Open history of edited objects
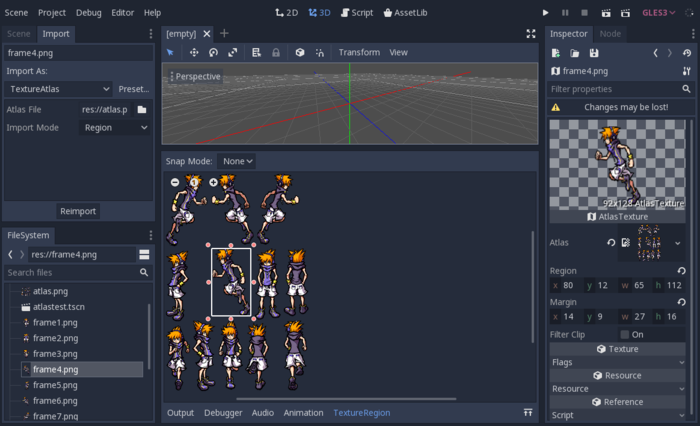Image resolution: width=700 pixels, height=426 pixels. 687,53
